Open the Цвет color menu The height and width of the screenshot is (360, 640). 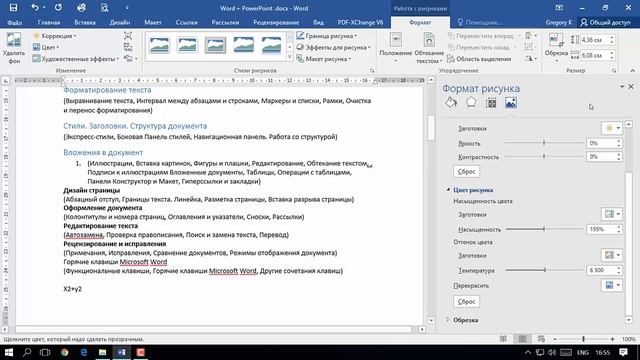[46, 47]
